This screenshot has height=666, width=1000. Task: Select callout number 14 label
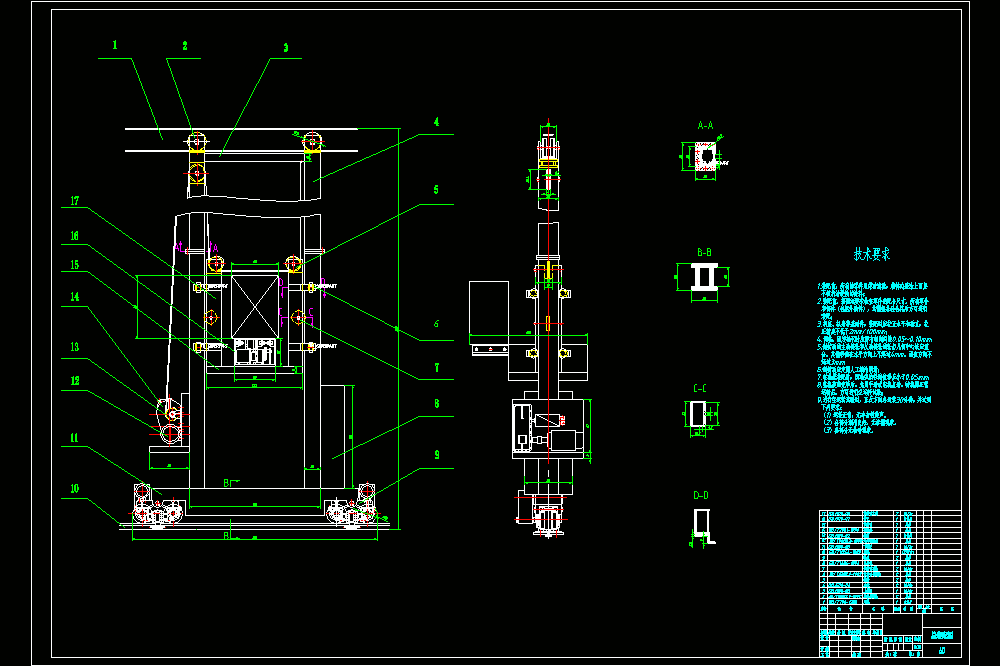[x=75, y=297]
